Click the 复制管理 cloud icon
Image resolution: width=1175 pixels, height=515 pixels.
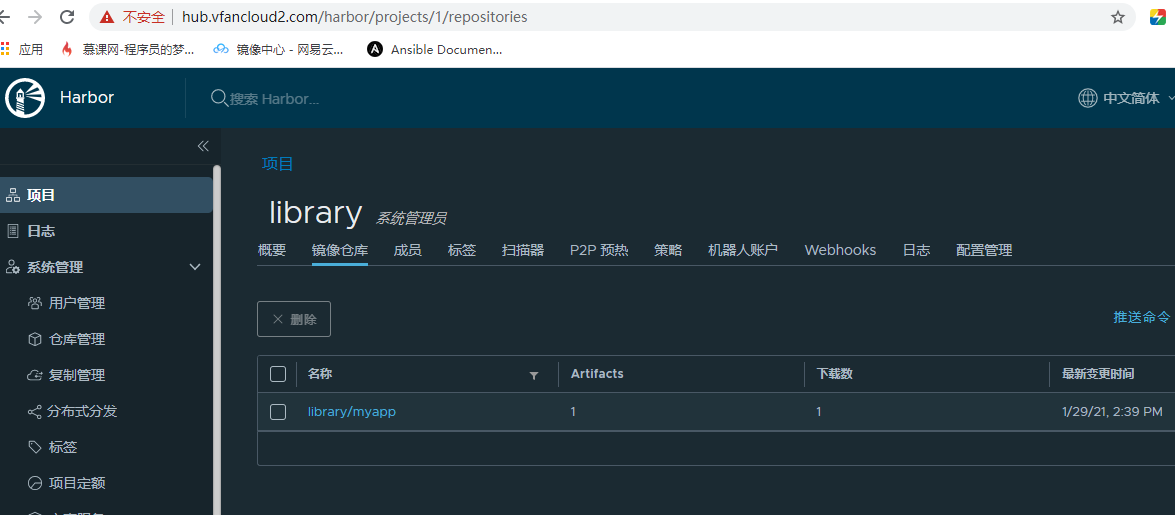coord(34,376)
